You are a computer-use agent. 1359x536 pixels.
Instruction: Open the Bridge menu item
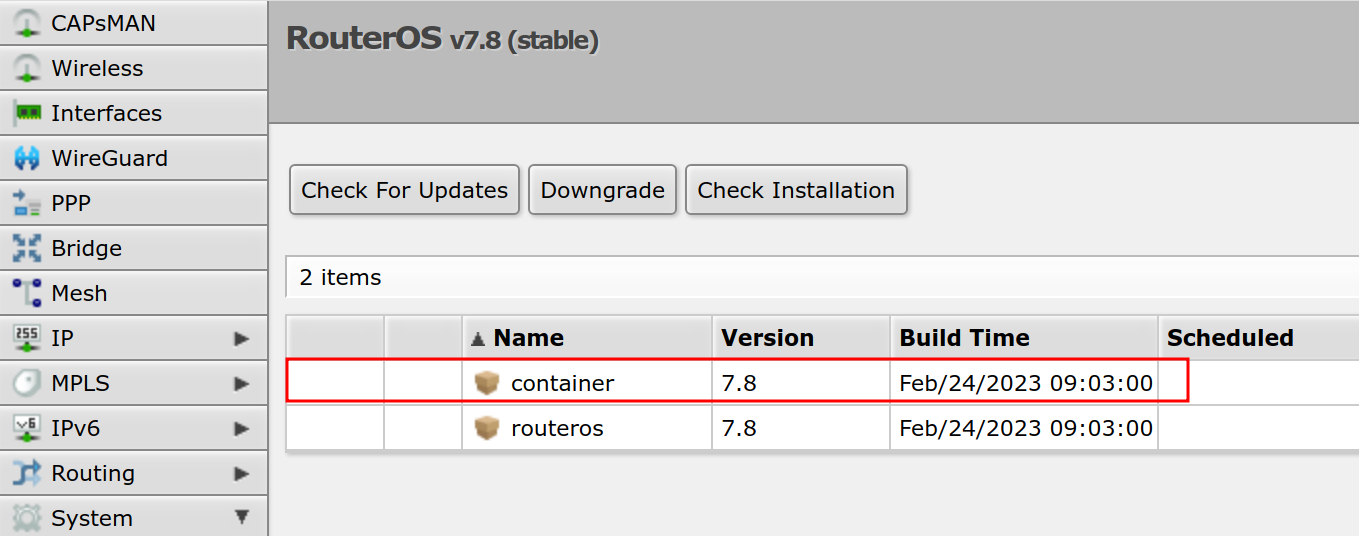87,249
